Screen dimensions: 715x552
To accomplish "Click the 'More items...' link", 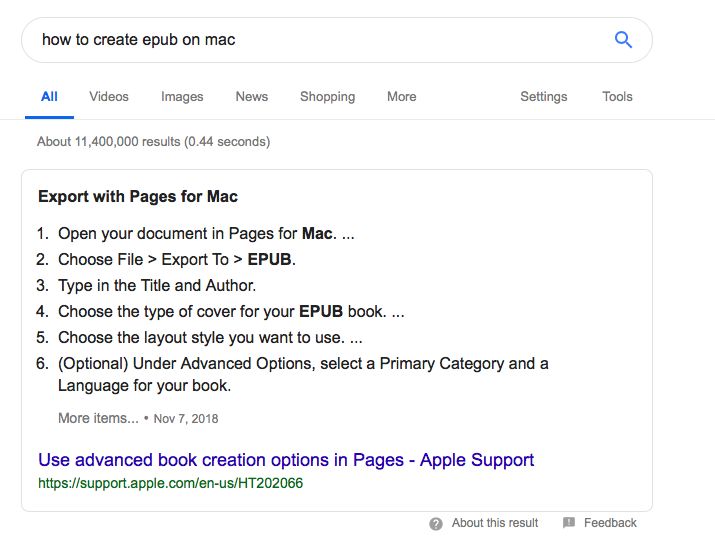I will click(x=98, y=418).
